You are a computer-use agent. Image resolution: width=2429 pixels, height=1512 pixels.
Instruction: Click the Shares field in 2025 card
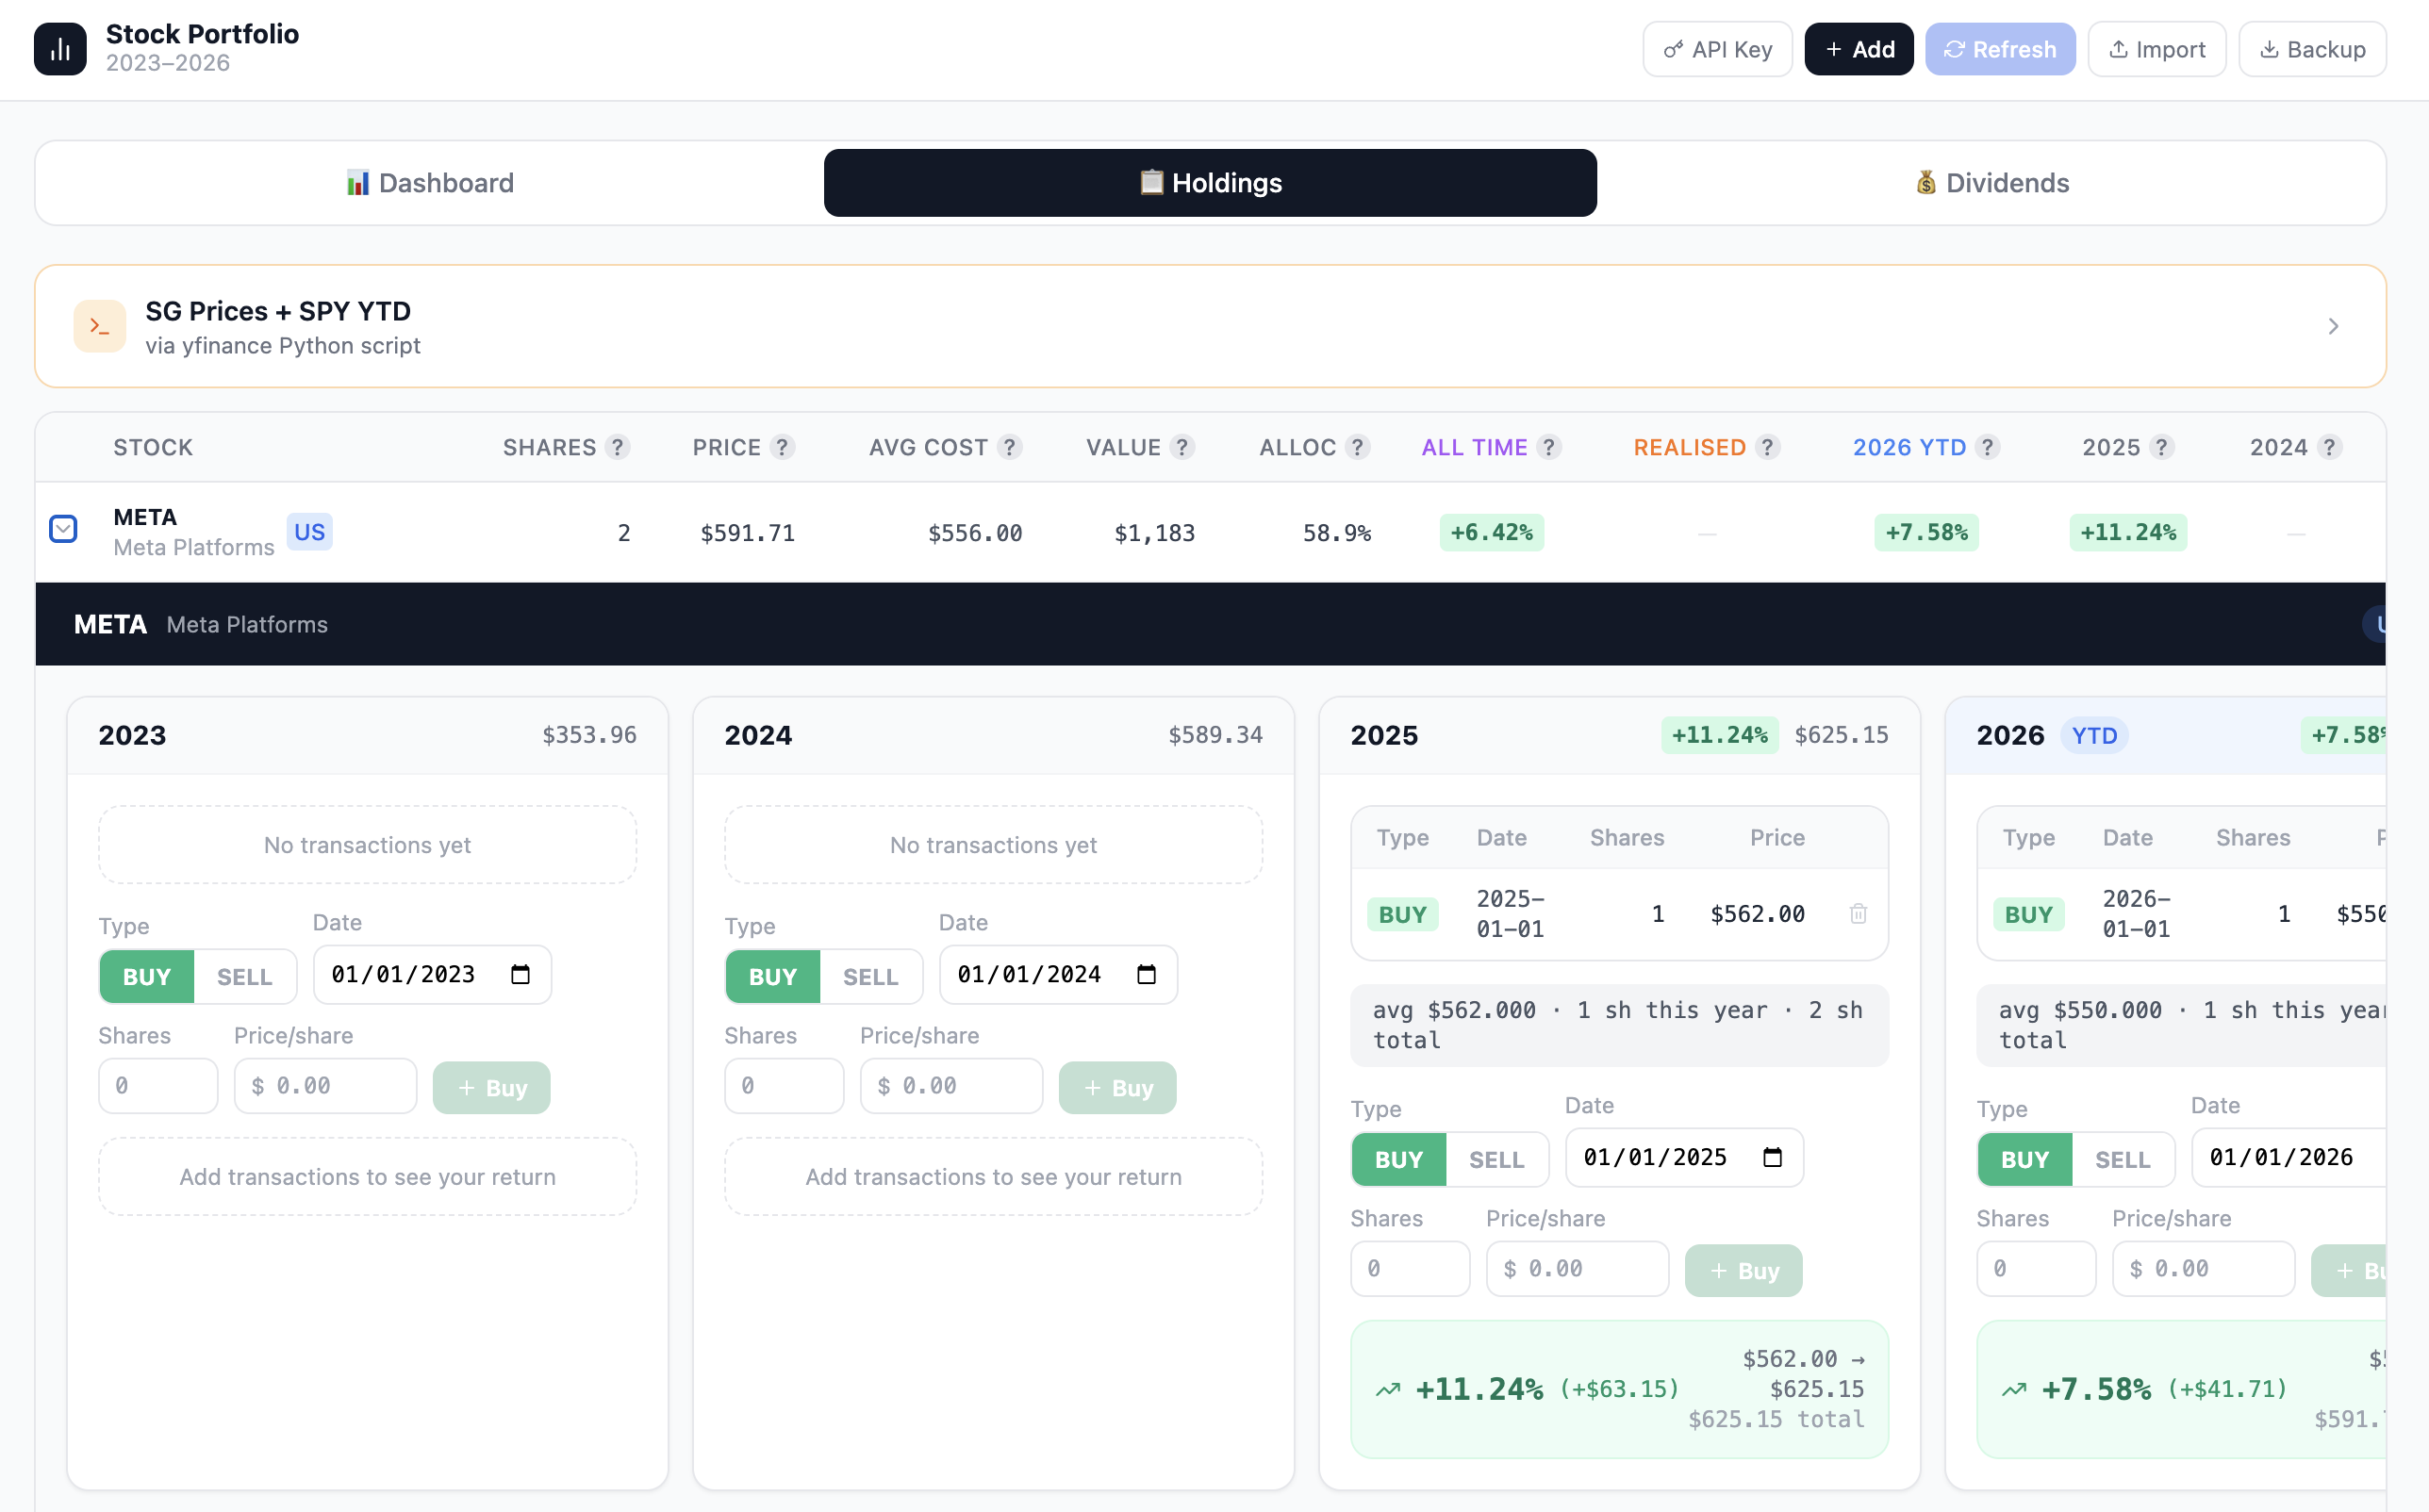pos(1410,1268)
